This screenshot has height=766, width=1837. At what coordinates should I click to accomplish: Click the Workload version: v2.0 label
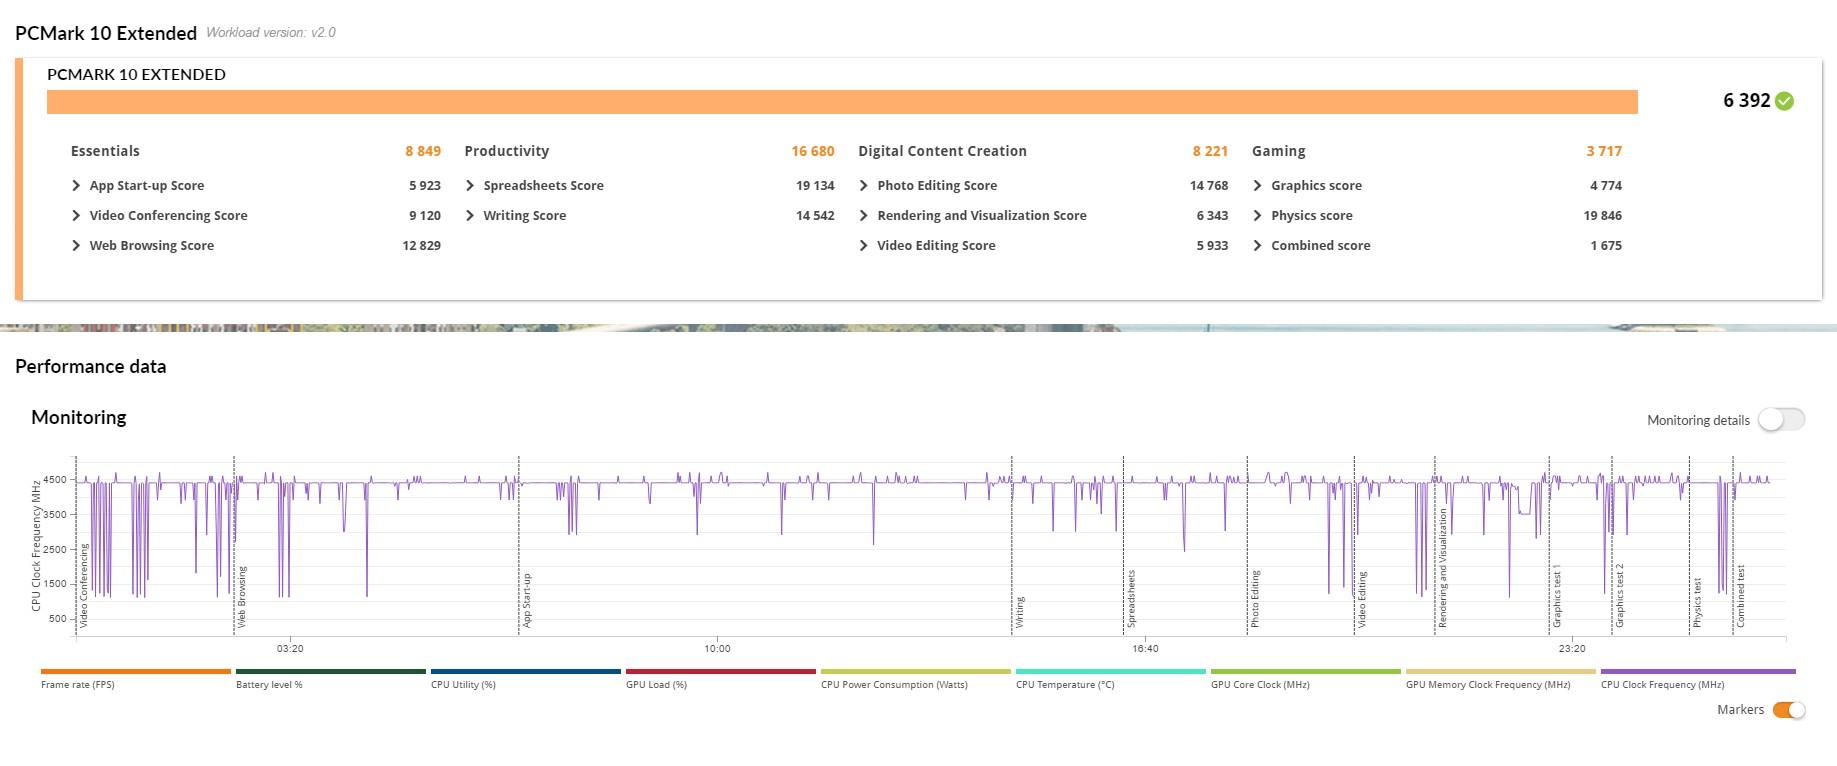coord(271,33)
